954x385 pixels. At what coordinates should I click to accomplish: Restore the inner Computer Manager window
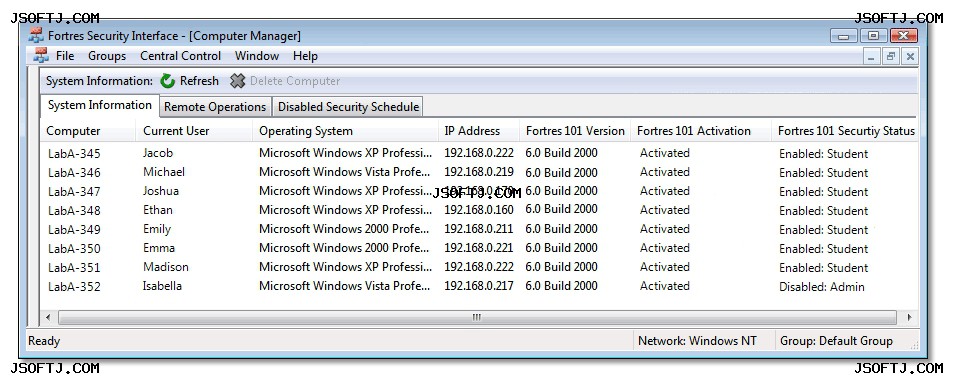pyautogui.click(x=891, y=57)
